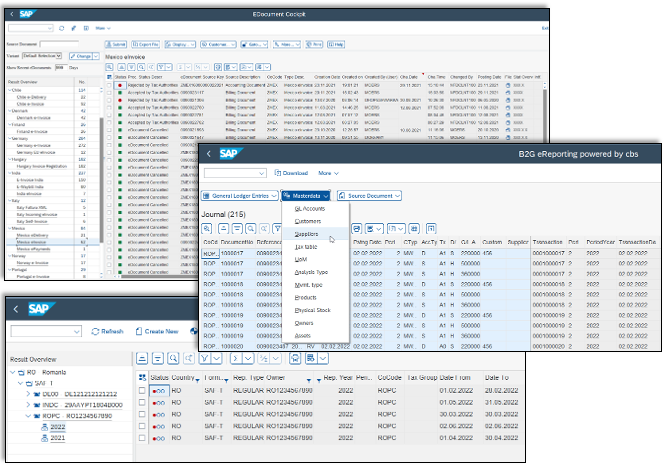Click Download in the B2G eReporting toolbar
Viewport: 667px width, 467px height.
[291, 173]
